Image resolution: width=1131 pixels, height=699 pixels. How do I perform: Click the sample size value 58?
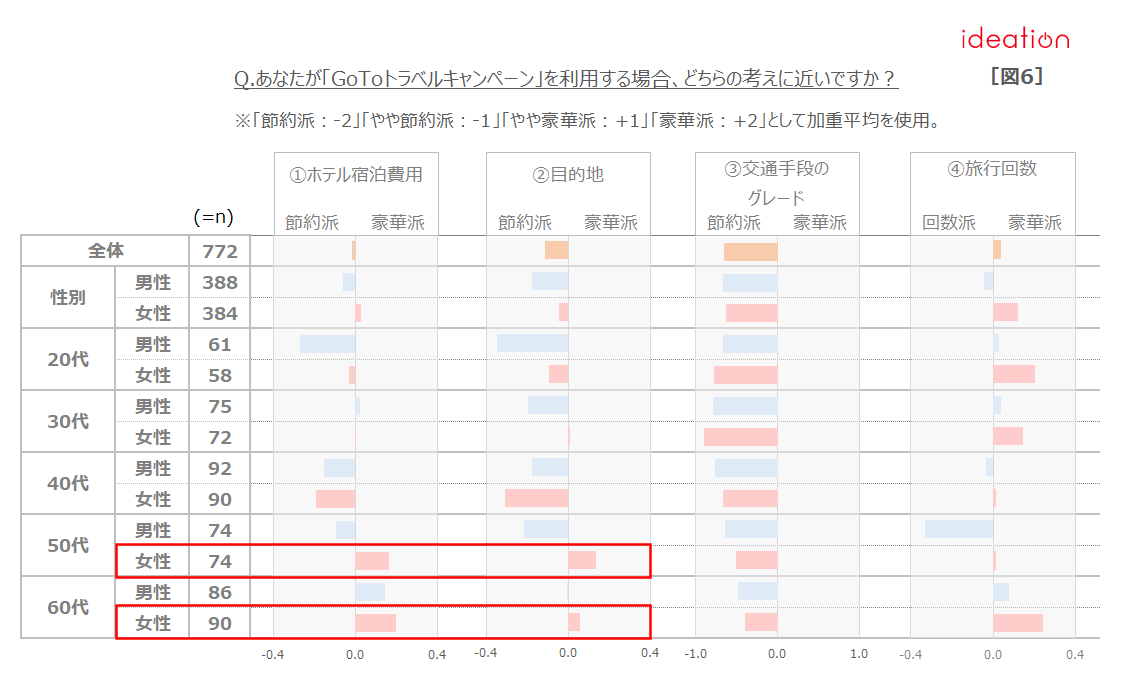[219, 376]
